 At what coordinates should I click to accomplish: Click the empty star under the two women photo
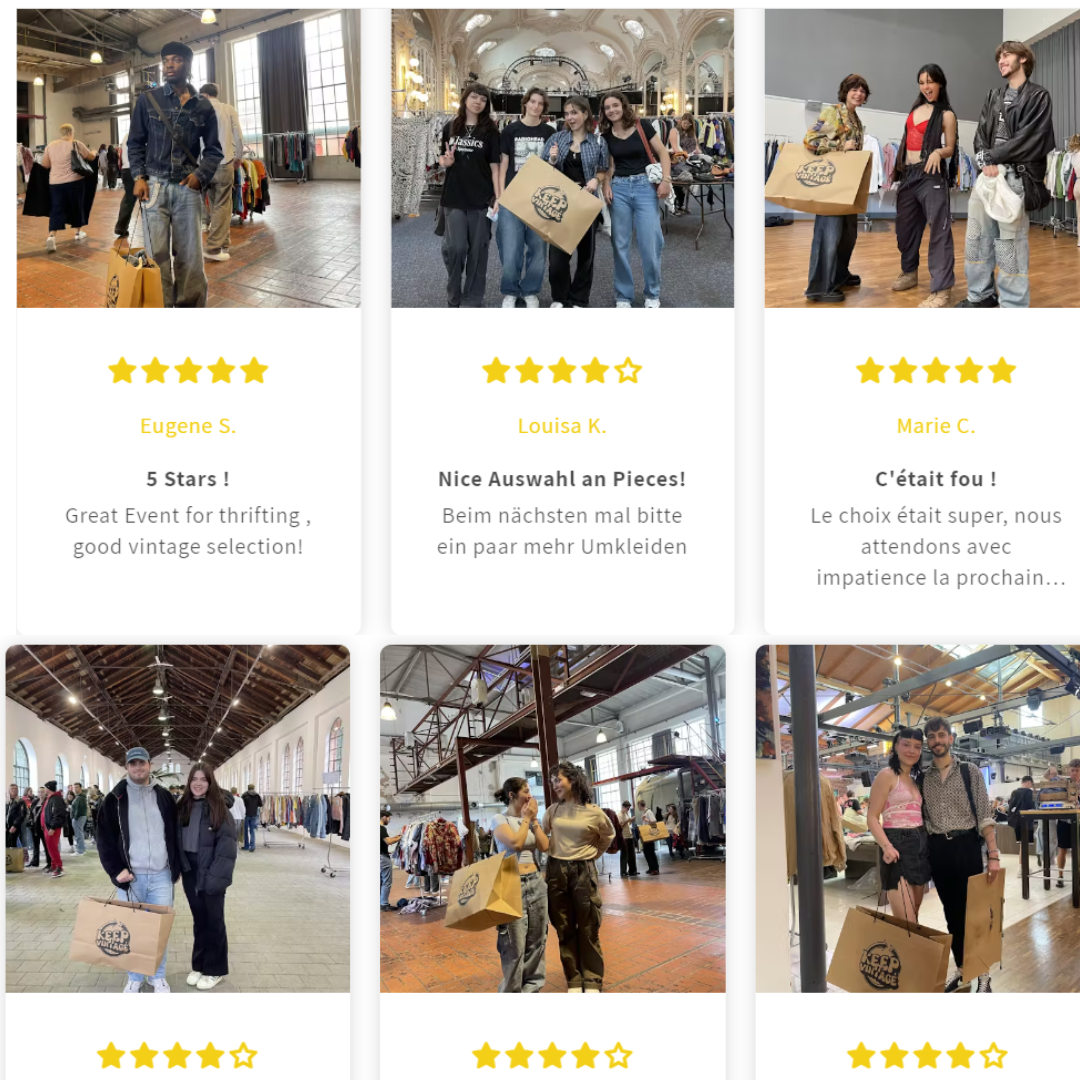coord(618,1055)
